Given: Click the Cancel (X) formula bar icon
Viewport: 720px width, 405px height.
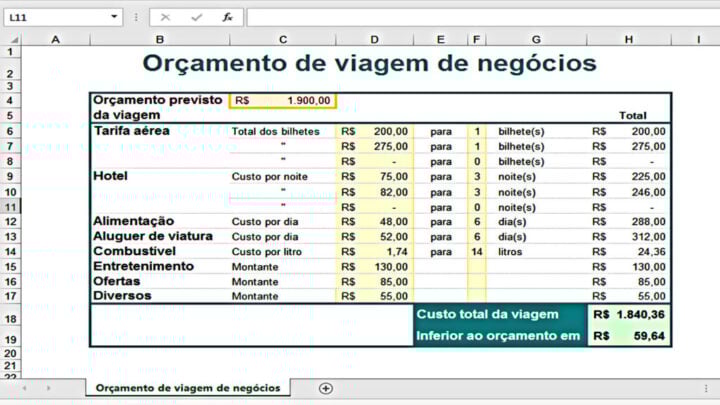Looking at the screenshot, I should (166, 17).
